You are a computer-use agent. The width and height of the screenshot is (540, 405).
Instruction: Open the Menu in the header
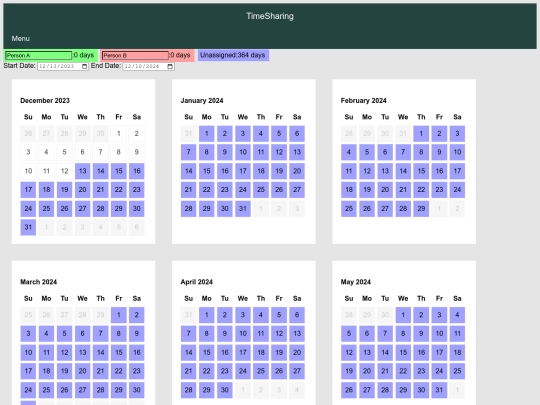tap(21, 39)
